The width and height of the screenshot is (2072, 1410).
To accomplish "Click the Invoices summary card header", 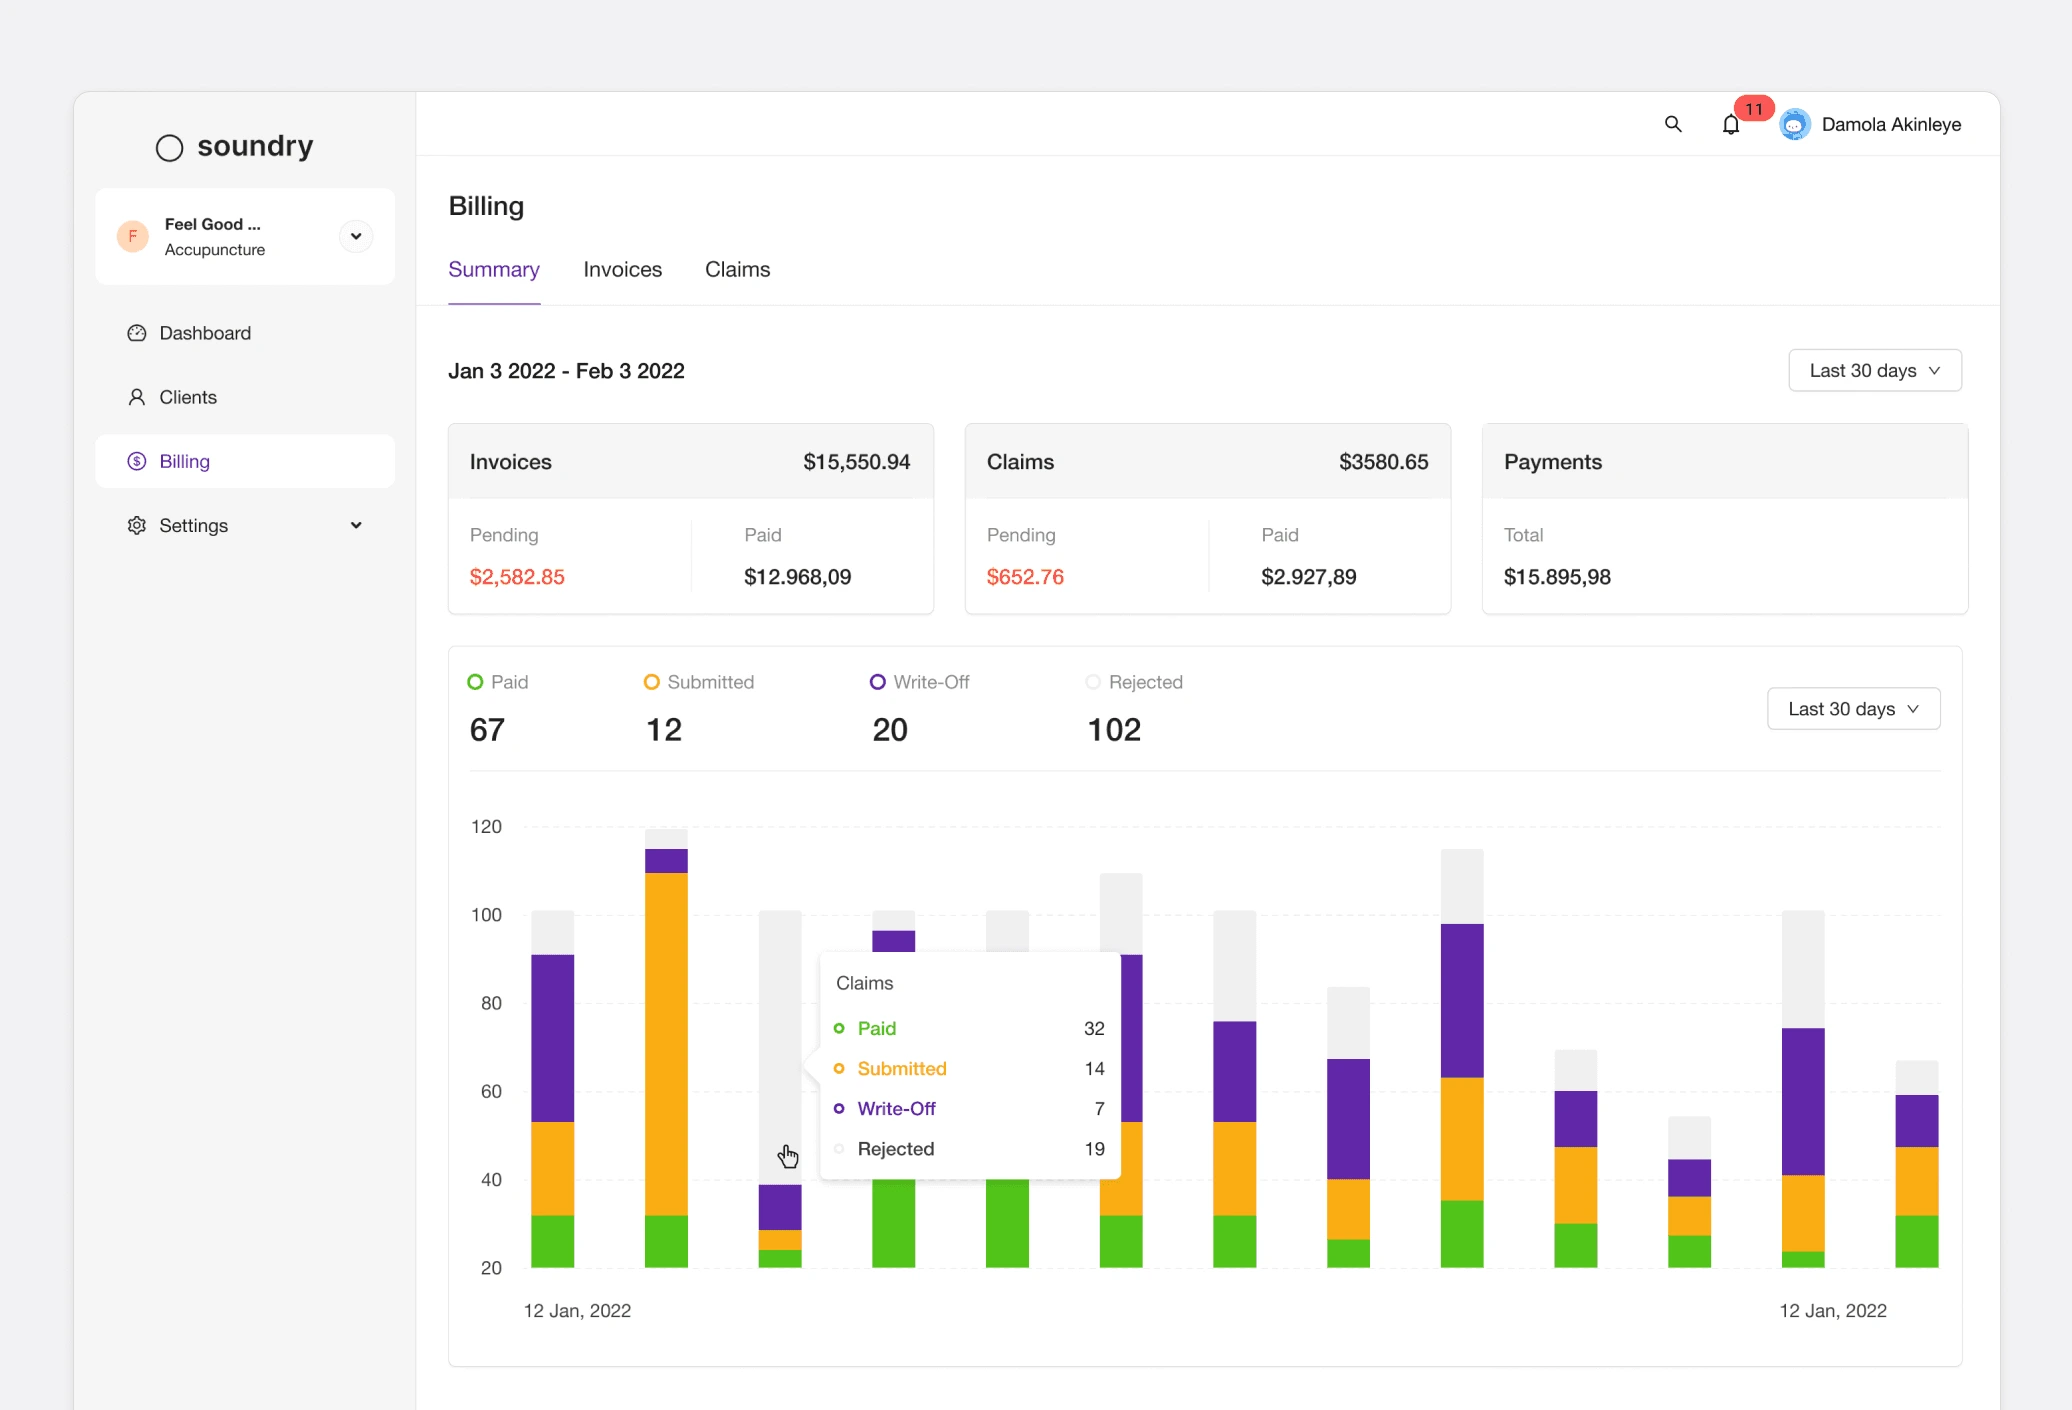I will 690,462.
